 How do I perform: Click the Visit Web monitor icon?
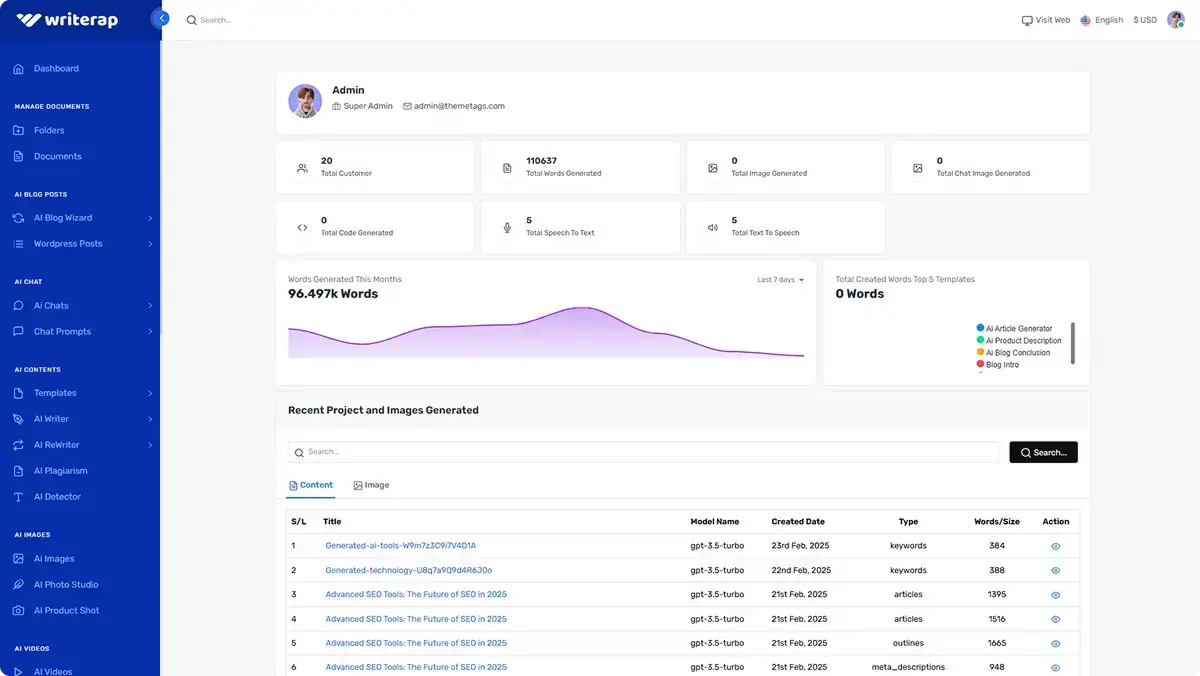pos(1026,20)
